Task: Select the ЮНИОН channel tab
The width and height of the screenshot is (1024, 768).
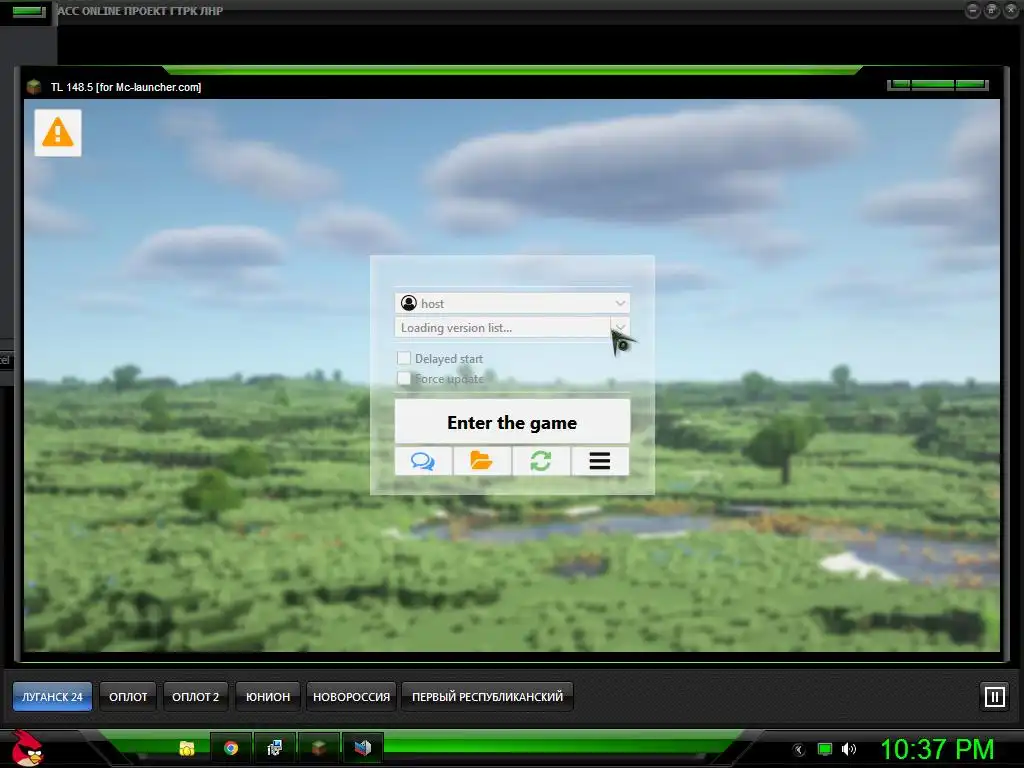Action: click(x=268, y=697)
